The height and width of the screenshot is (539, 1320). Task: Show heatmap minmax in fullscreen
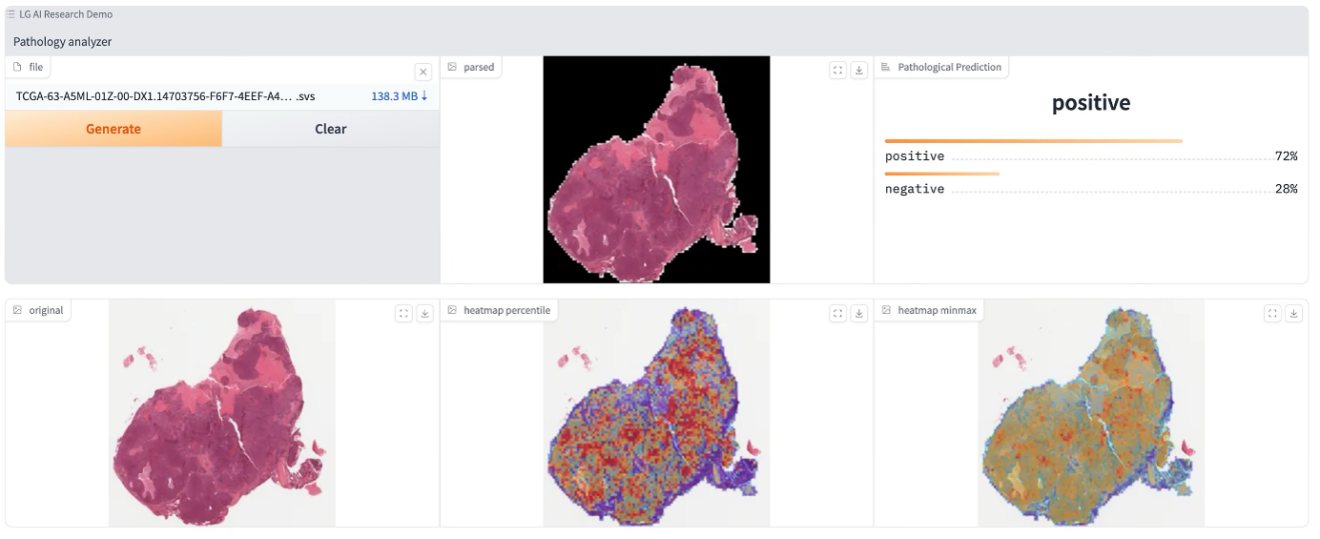[x=1273, y=313]
